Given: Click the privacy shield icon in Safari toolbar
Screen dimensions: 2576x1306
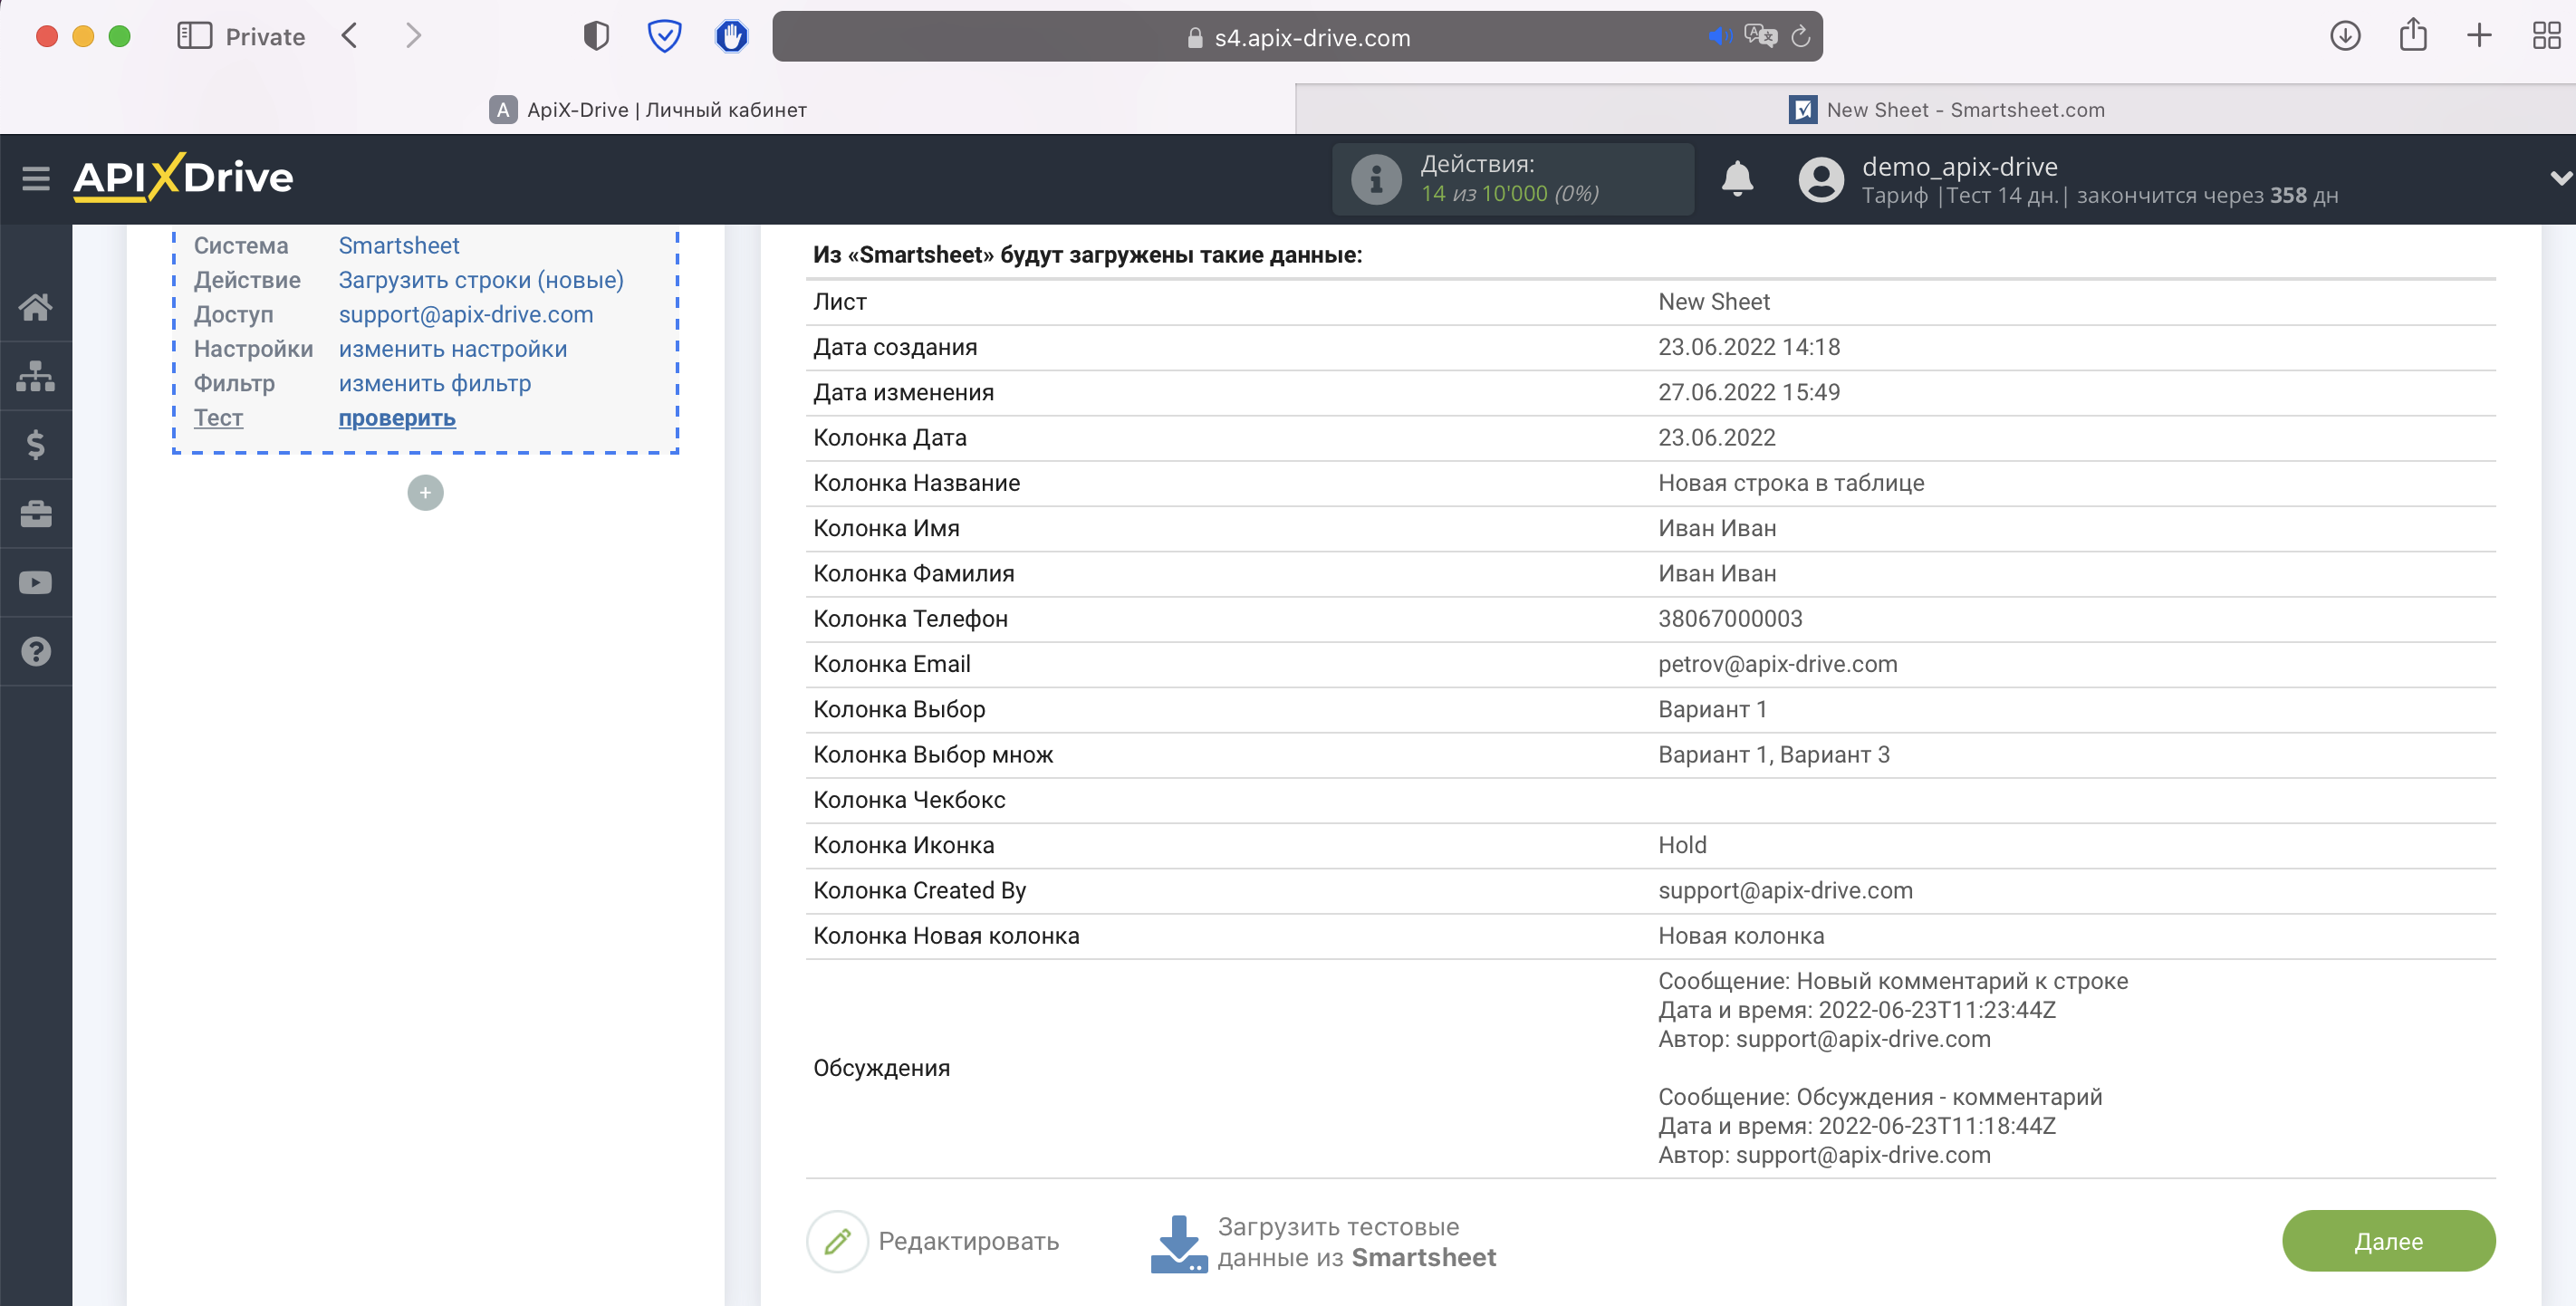Looking at the screenshot, I should click(x=596, y=36).
